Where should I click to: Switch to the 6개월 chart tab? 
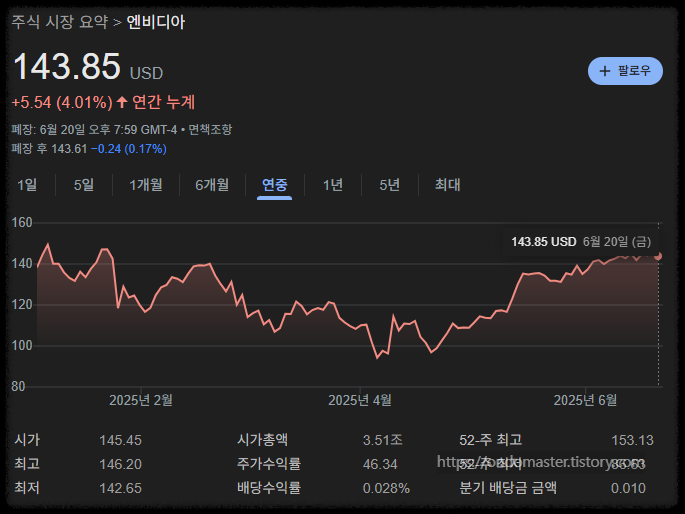tap(212, 185)
